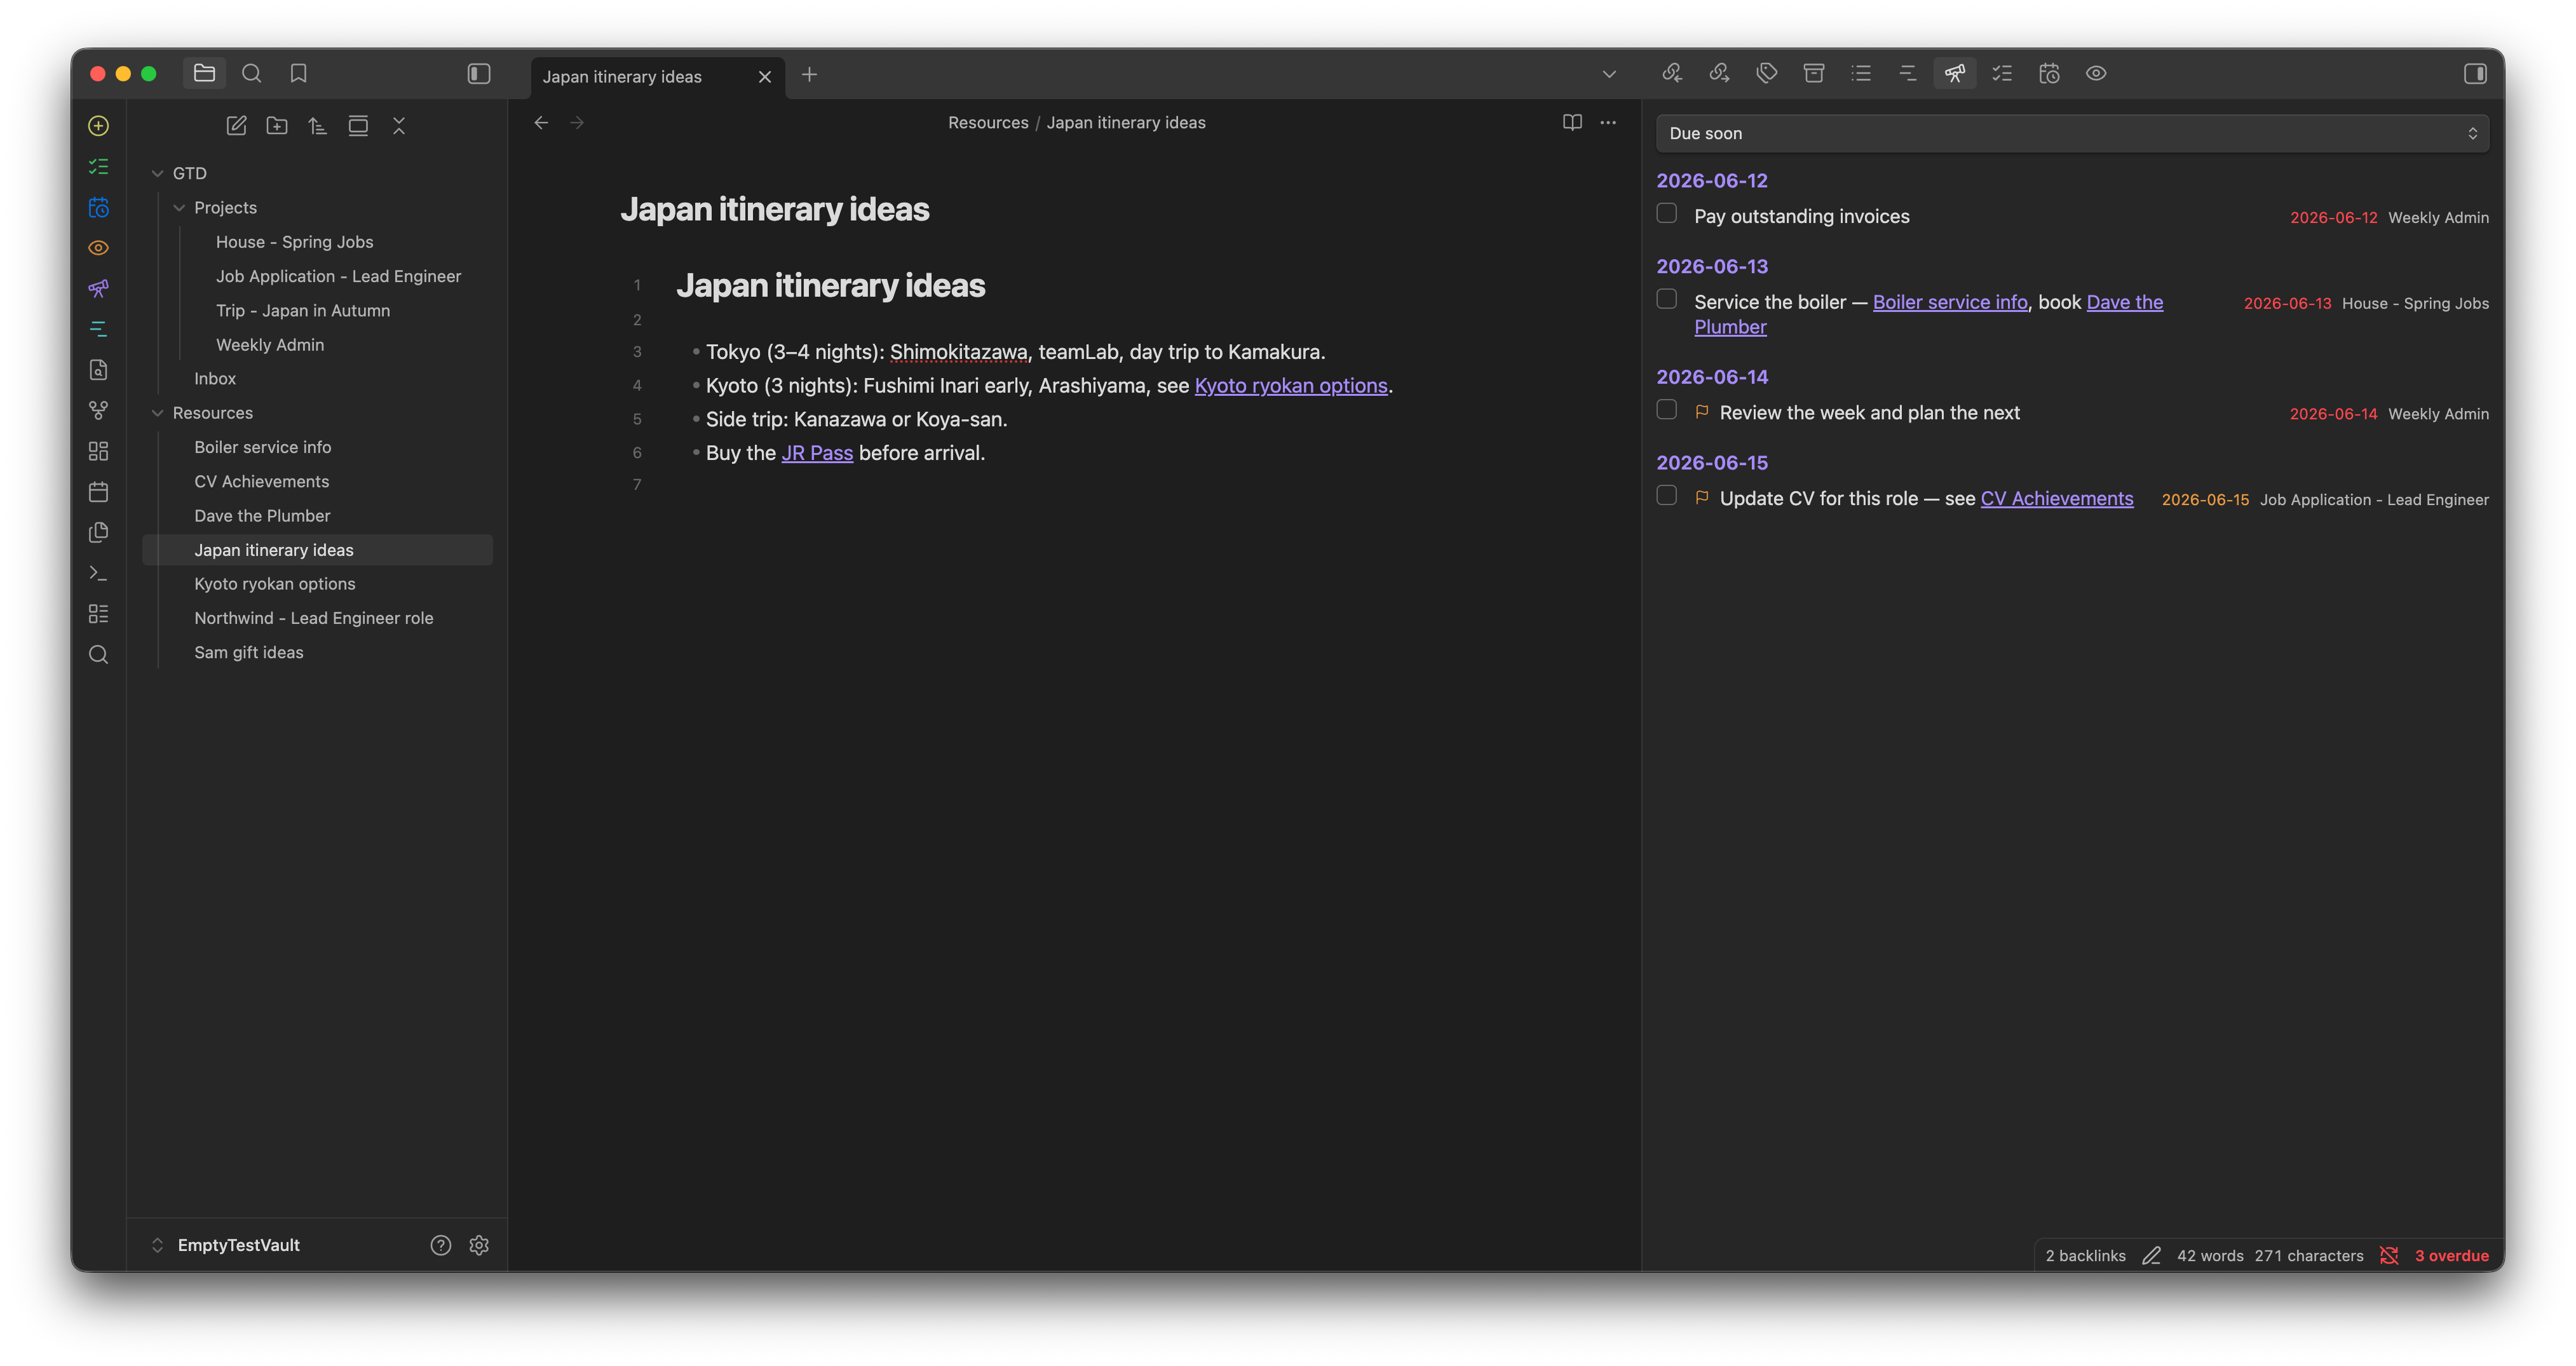Click the teal outline-lines icon in the left ribbon

[98, 329]
